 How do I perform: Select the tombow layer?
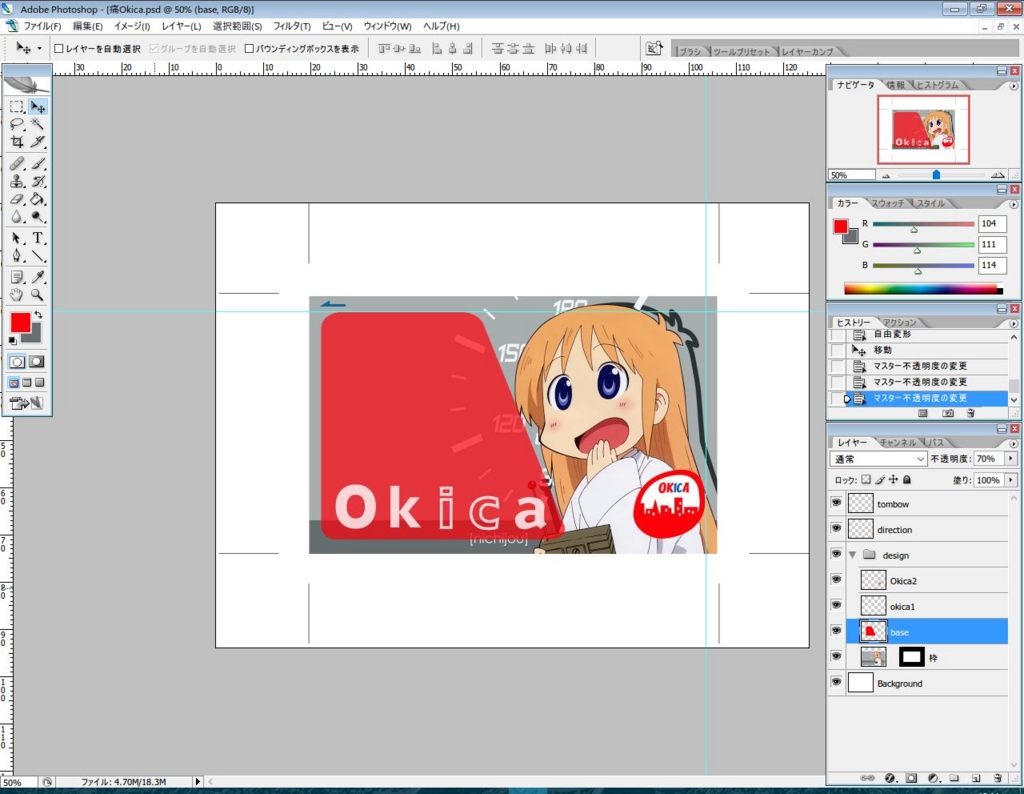coord(927,503)
